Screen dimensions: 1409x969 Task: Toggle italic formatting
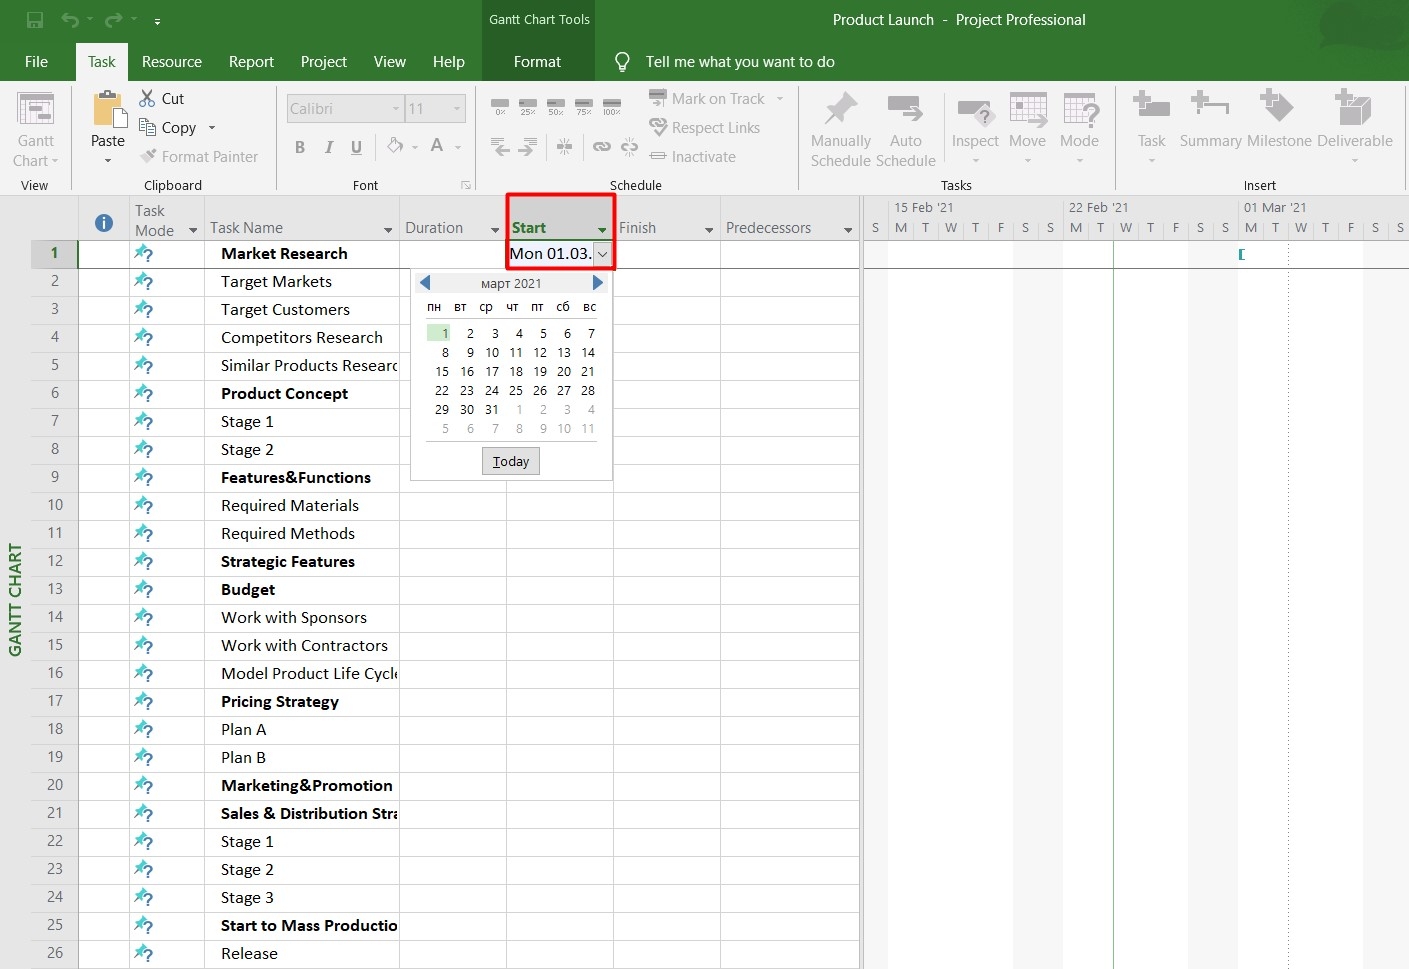tap(327, 146)
